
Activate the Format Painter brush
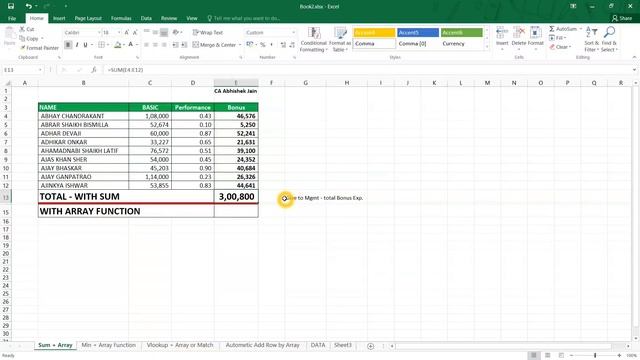click(x=22, y=48)
